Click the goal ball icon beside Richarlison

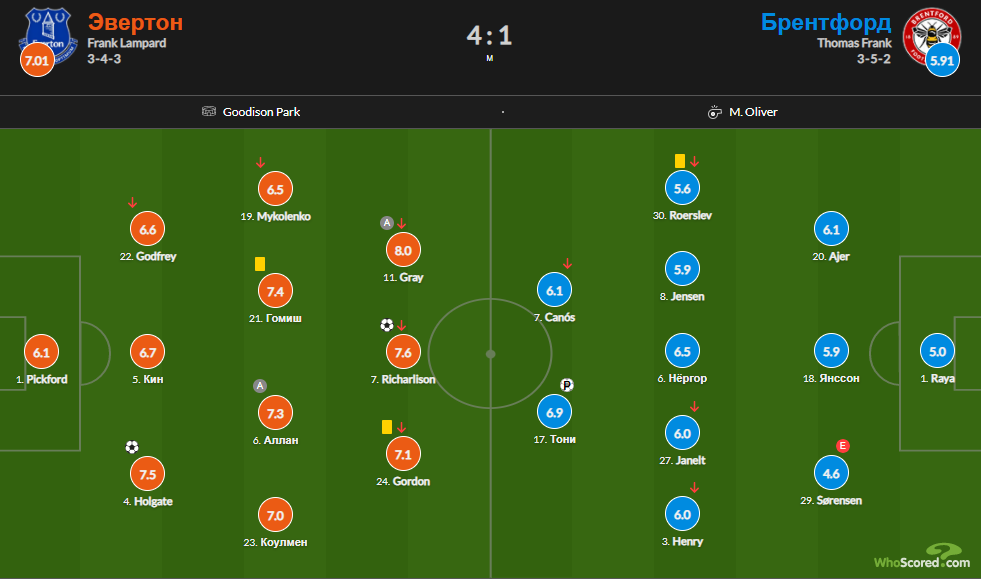386,325
